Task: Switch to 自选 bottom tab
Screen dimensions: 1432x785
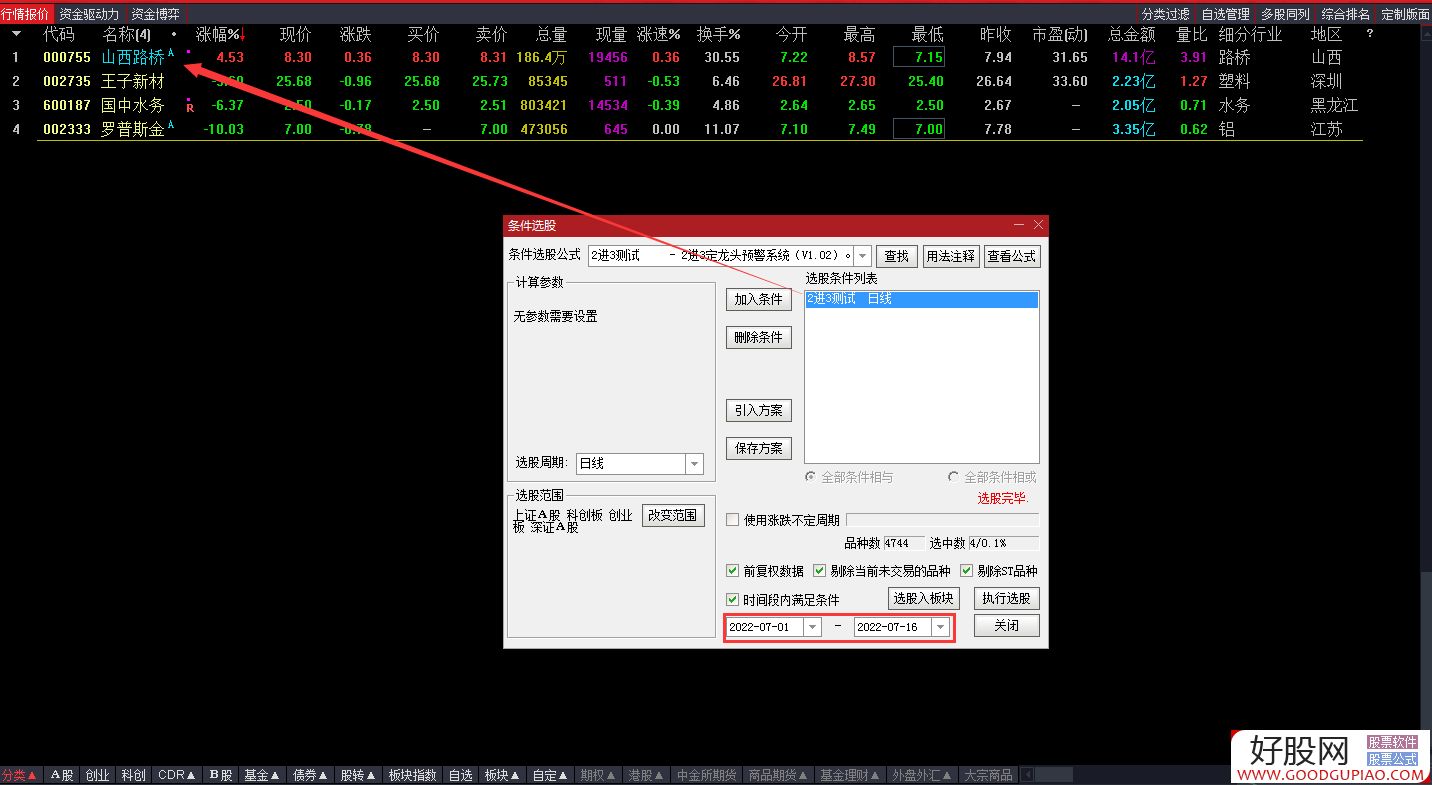Action: 460,775
